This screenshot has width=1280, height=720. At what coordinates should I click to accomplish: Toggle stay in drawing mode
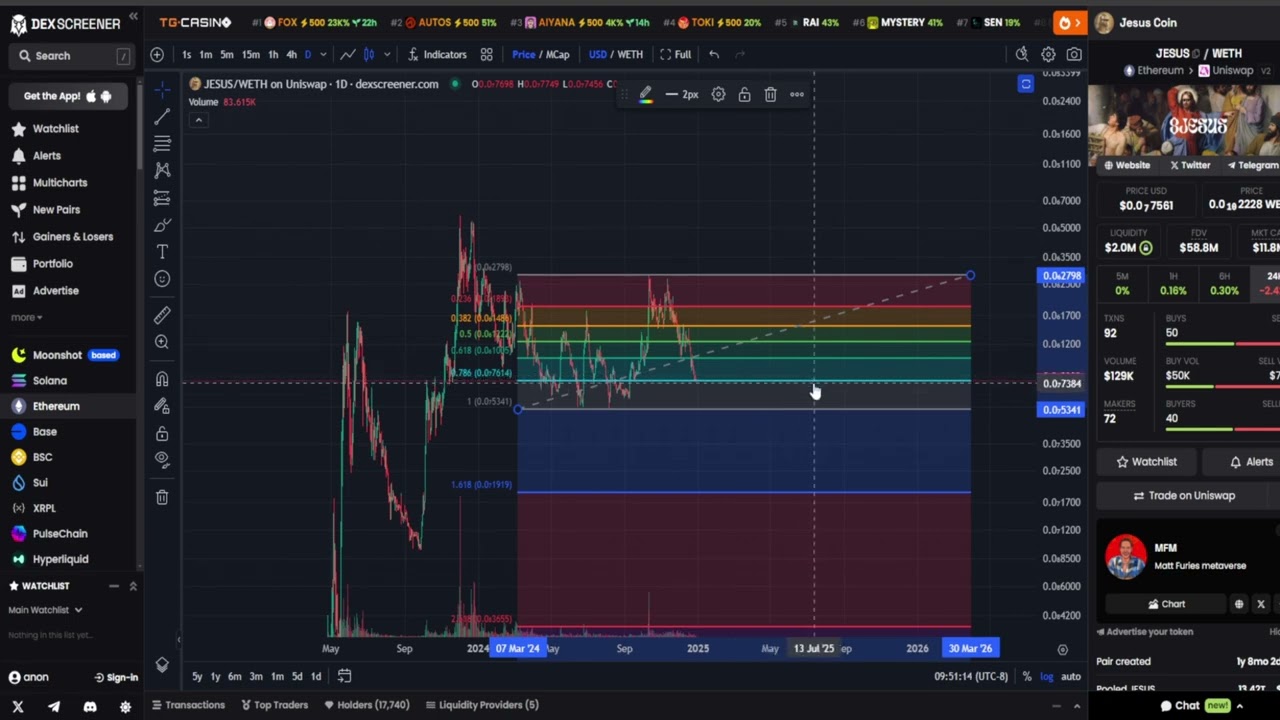pyautogui.click(x=162, y=406)
